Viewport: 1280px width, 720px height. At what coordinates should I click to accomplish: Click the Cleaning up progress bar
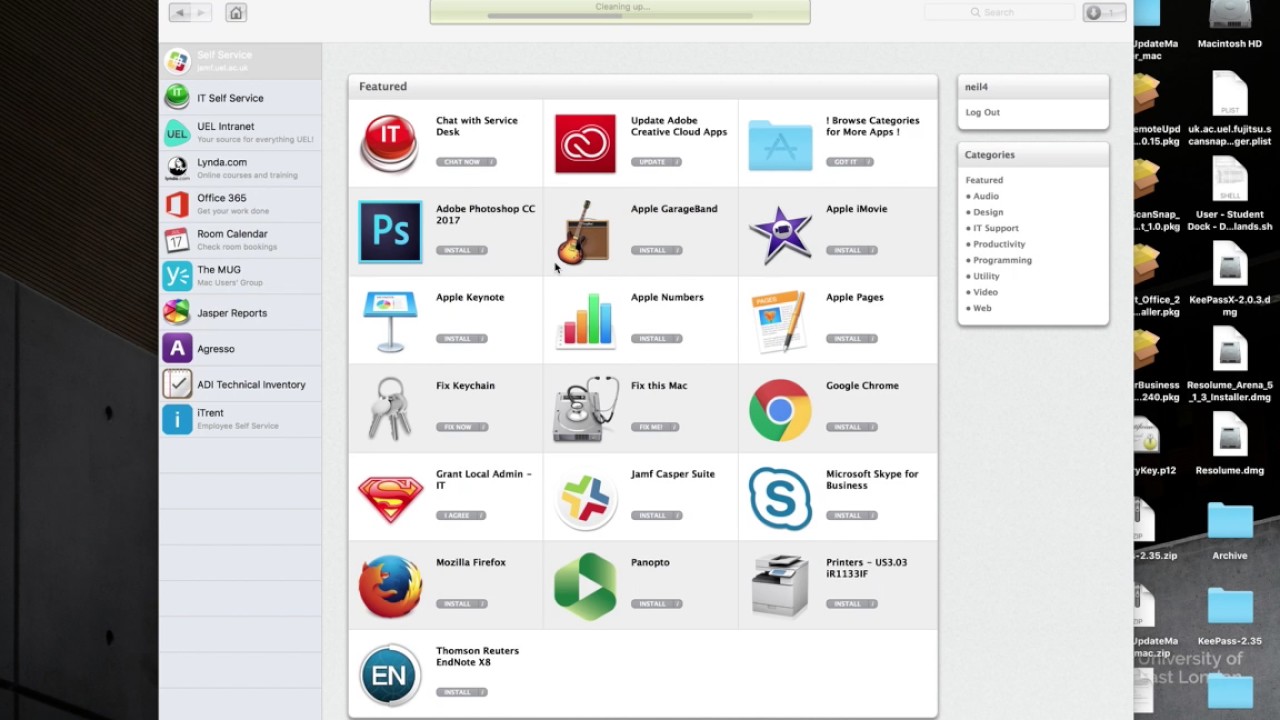click(x=620, y=16)
